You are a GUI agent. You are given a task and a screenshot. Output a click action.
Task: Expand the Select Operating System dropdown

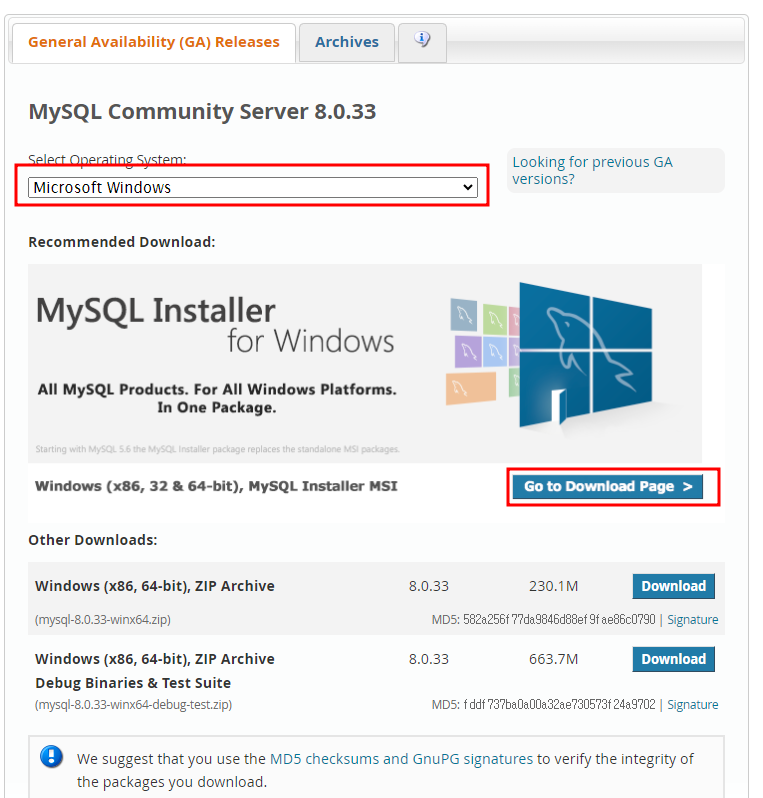[x=253, y=187]
